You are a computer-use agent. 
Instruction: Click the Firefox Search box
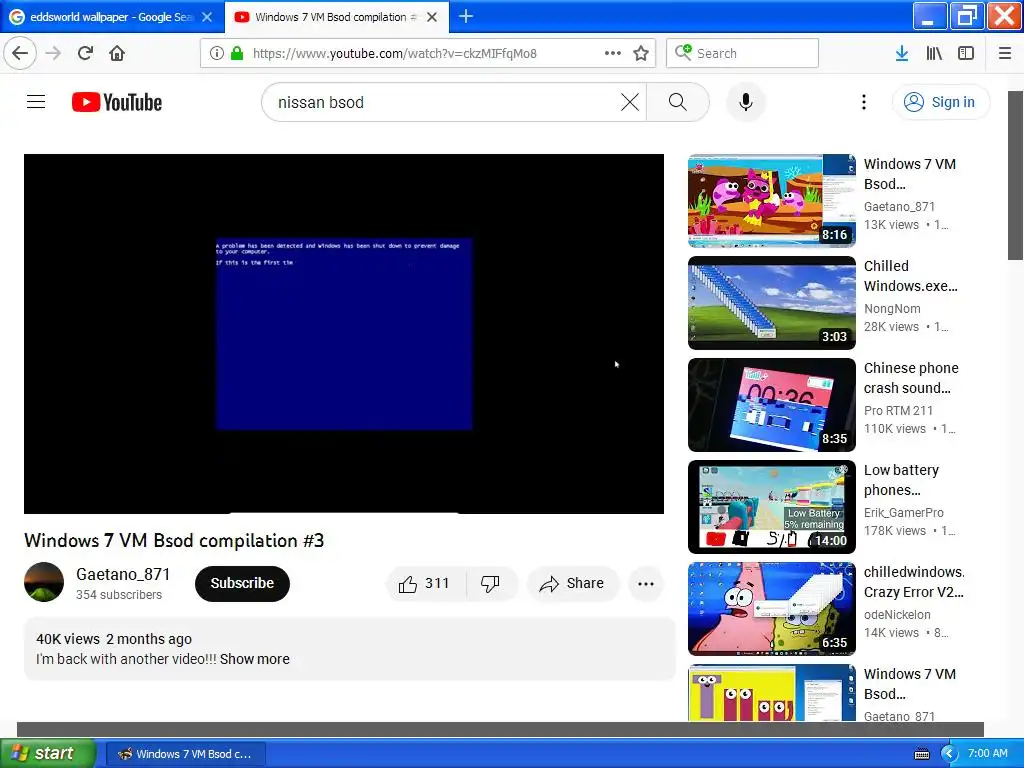click(742, 53)
